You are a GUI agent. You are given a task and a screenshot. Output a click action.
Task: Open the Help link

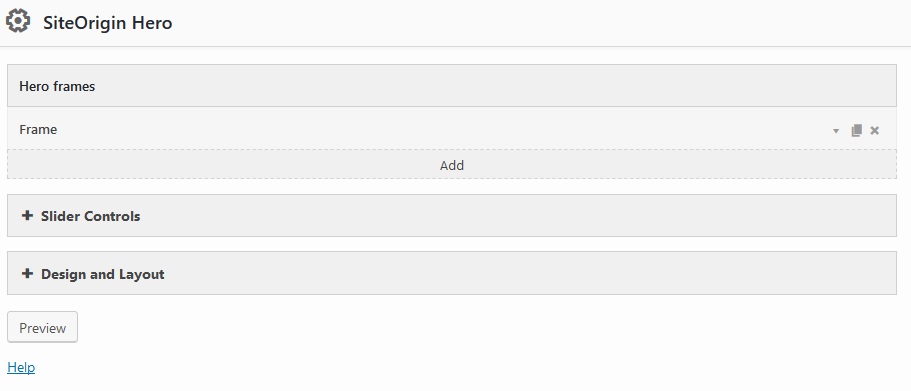tap(21, 367)
